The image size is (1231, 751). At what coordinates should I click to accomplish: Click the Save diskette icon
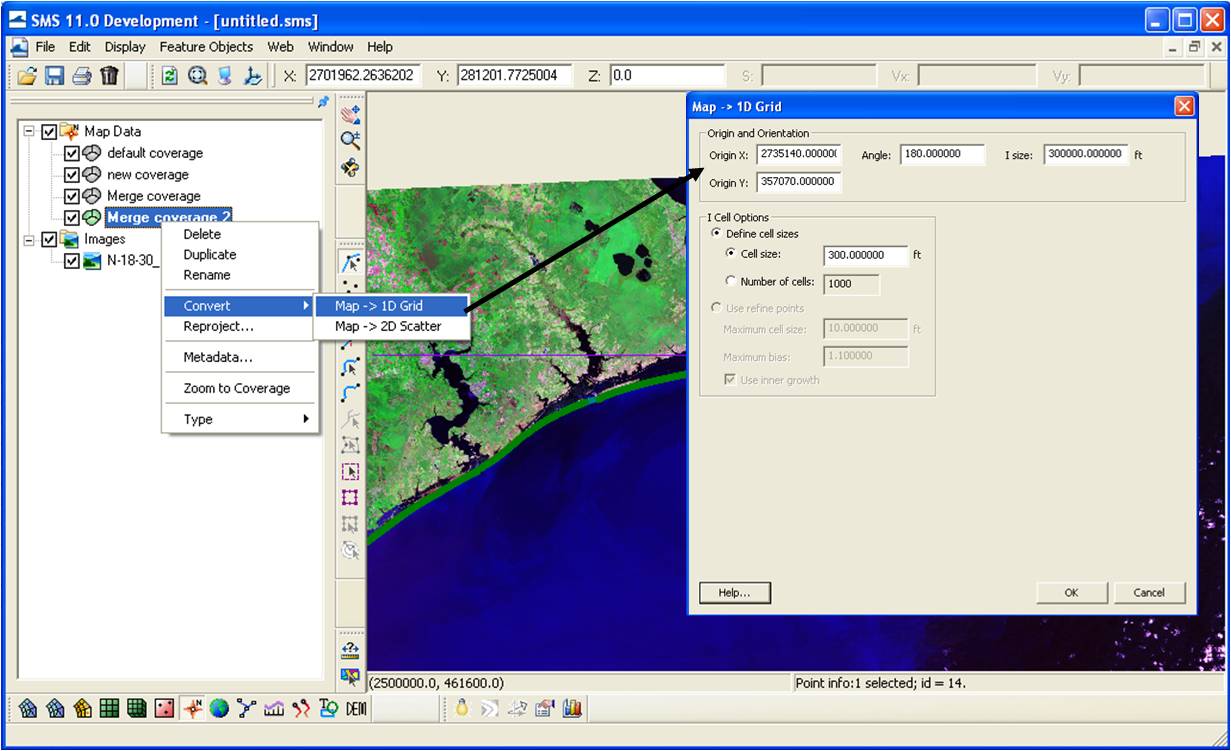pos(54,75)
